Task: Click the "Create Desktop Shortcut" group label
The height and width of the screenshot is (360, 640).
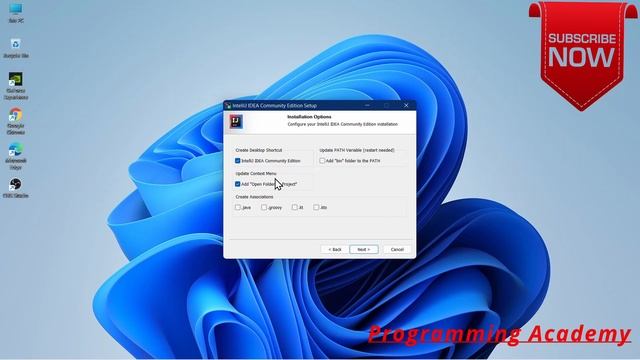Action: point(259,150)
